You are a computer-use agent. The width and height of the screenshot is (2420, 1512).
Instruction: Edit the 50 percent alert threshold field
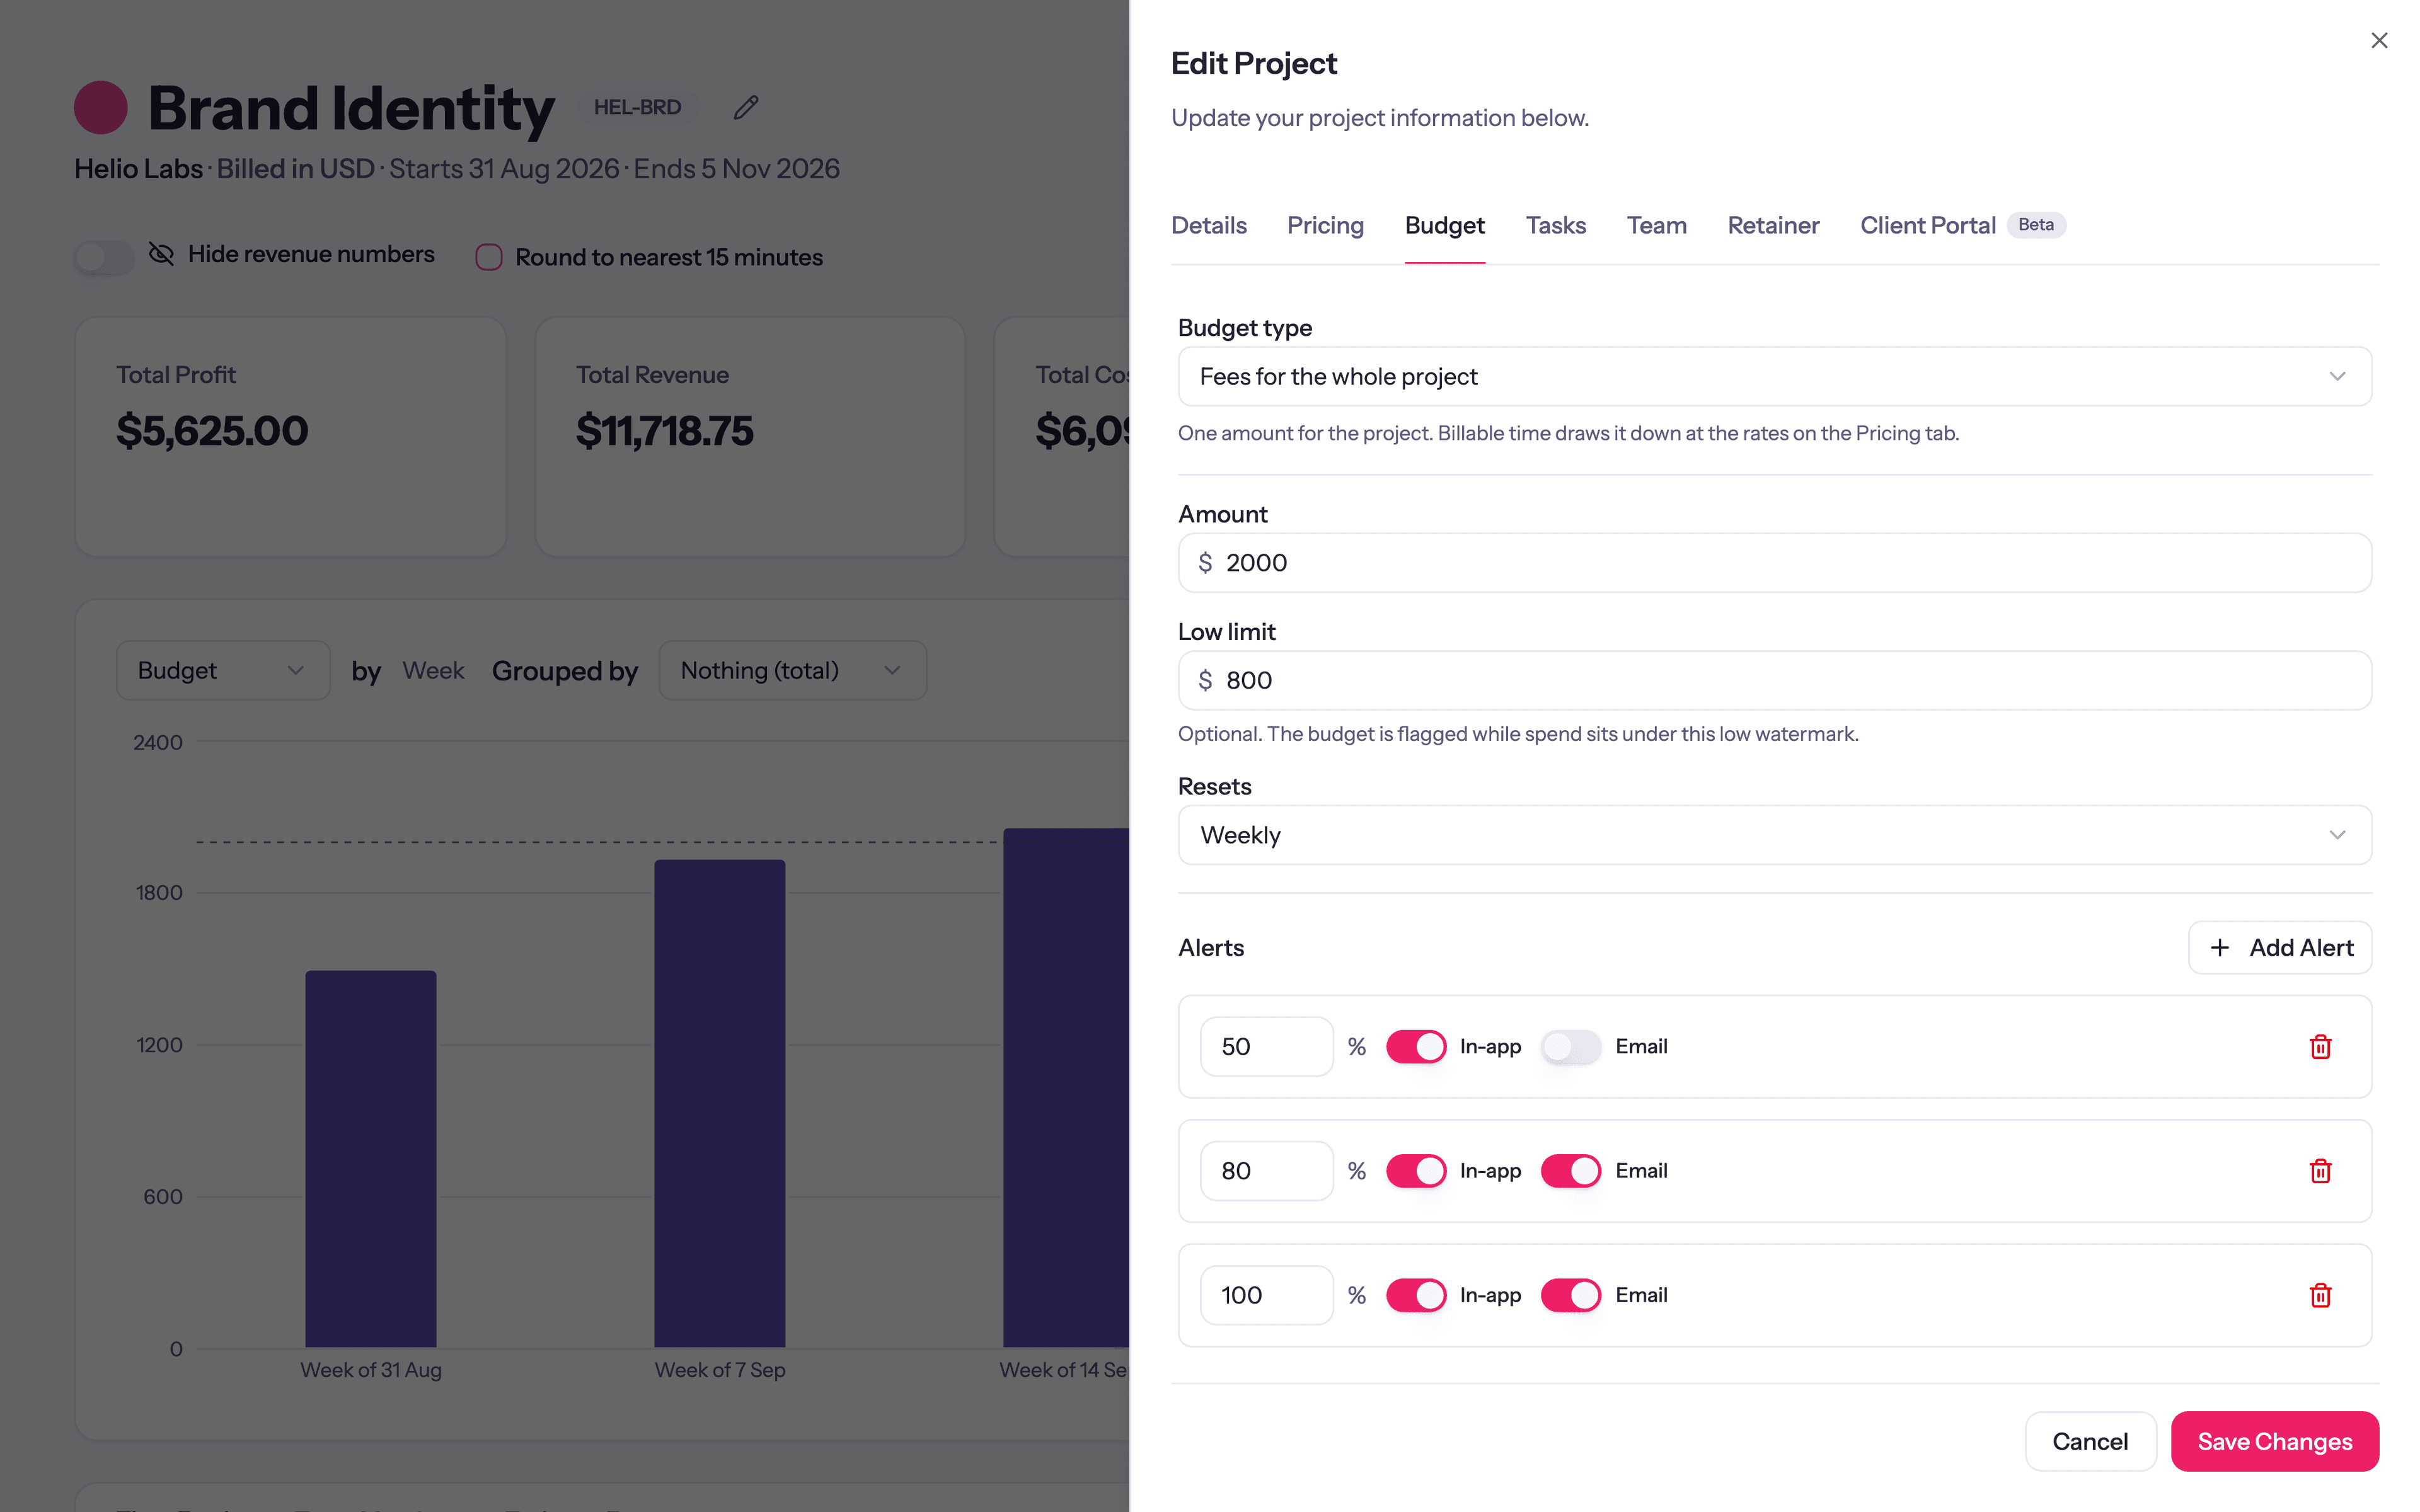click(x=1266, y=1047)
